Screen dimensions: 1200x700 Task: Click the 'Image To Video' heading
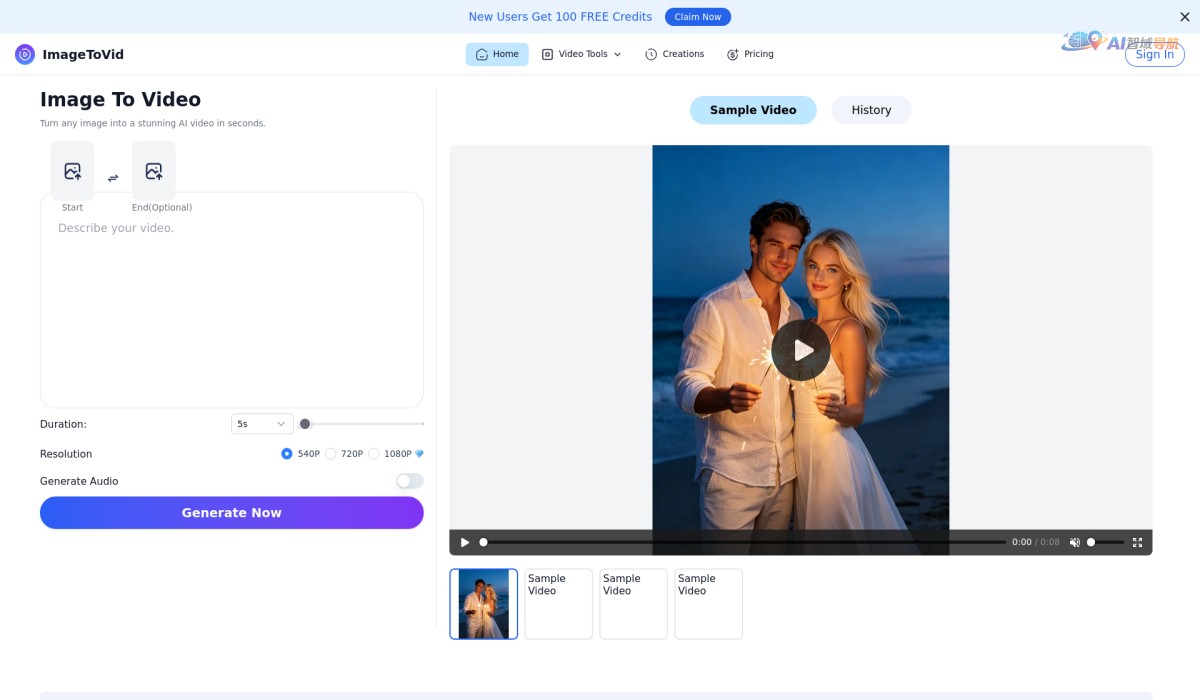(x=120, y=99)
